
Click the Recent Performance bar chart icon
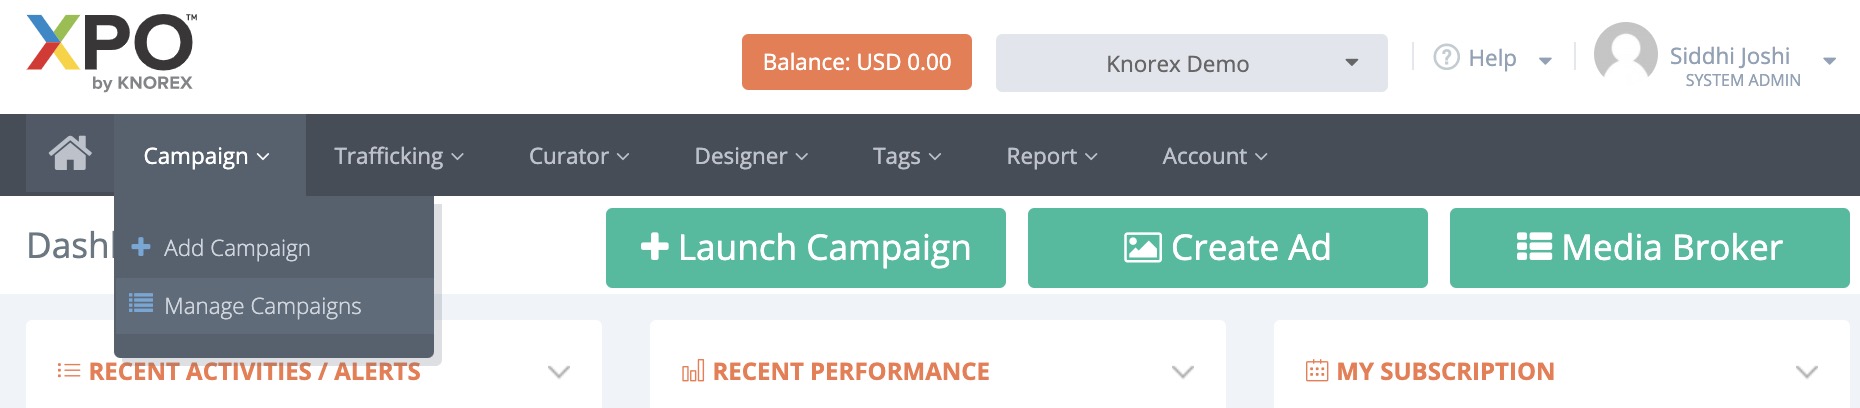(x=693, y=371)
